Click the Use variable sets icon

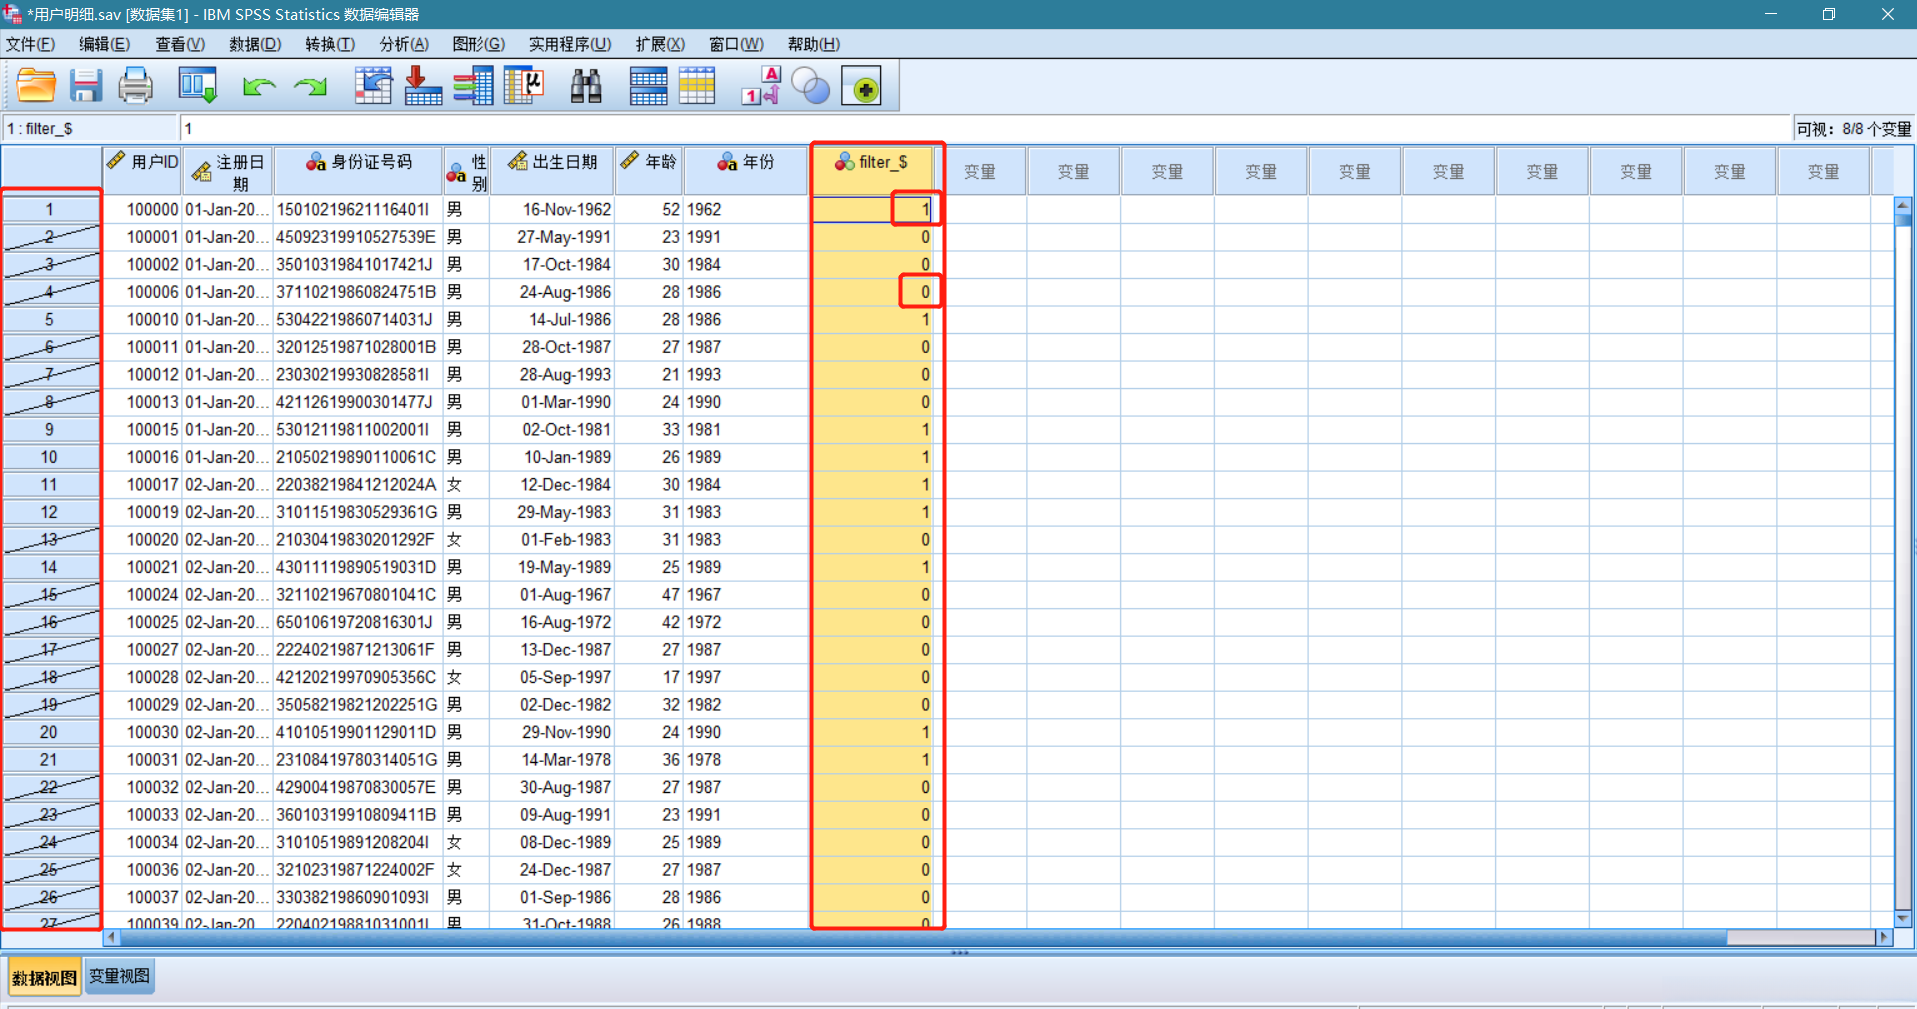click(811, 86)
